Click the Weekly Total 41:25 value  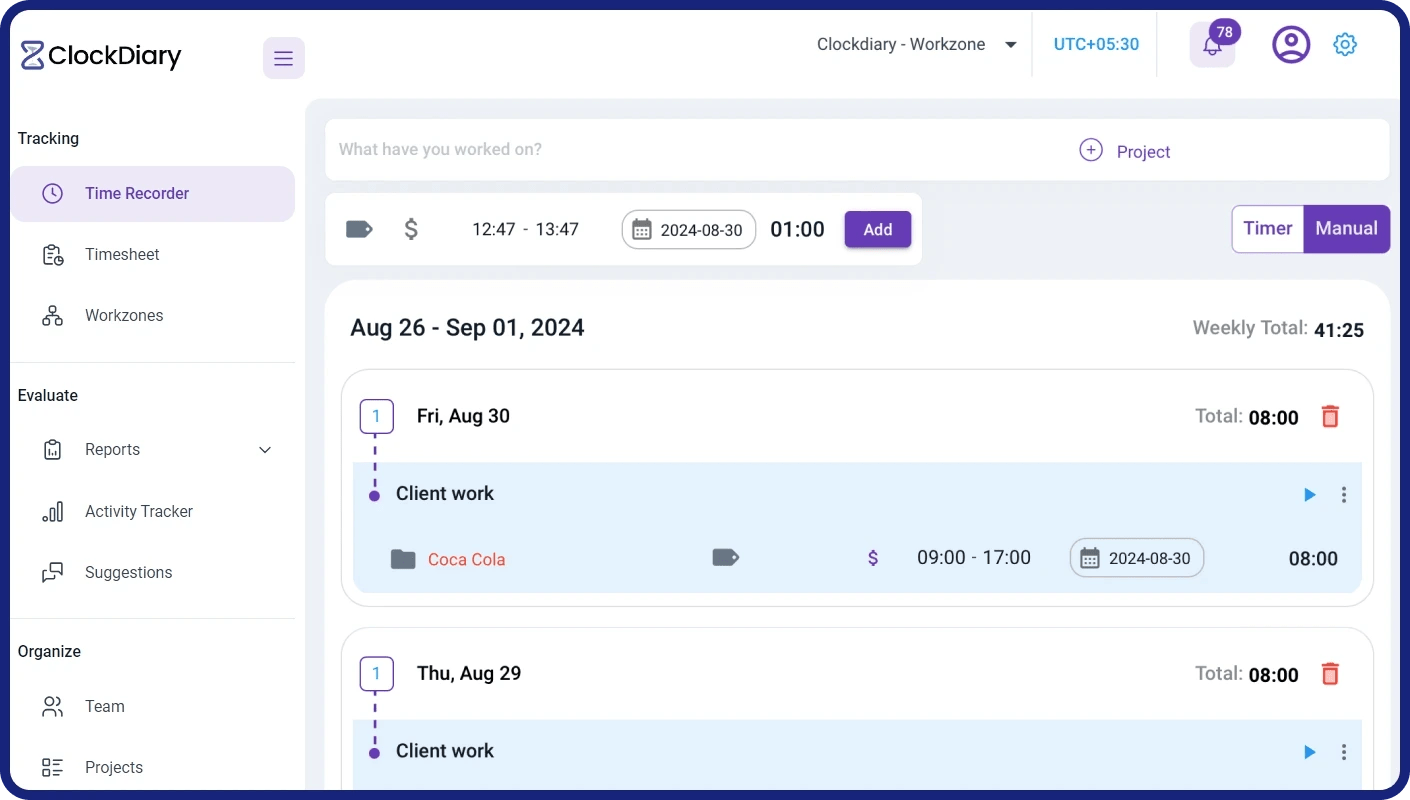tap(1339, 329)
